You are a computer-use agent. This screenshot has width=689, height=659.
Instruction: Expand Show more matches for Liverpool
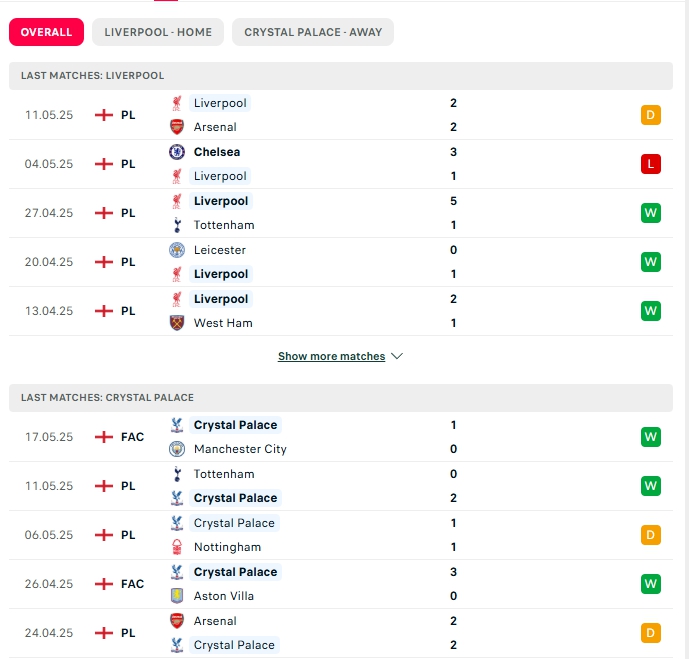point(331,356)
